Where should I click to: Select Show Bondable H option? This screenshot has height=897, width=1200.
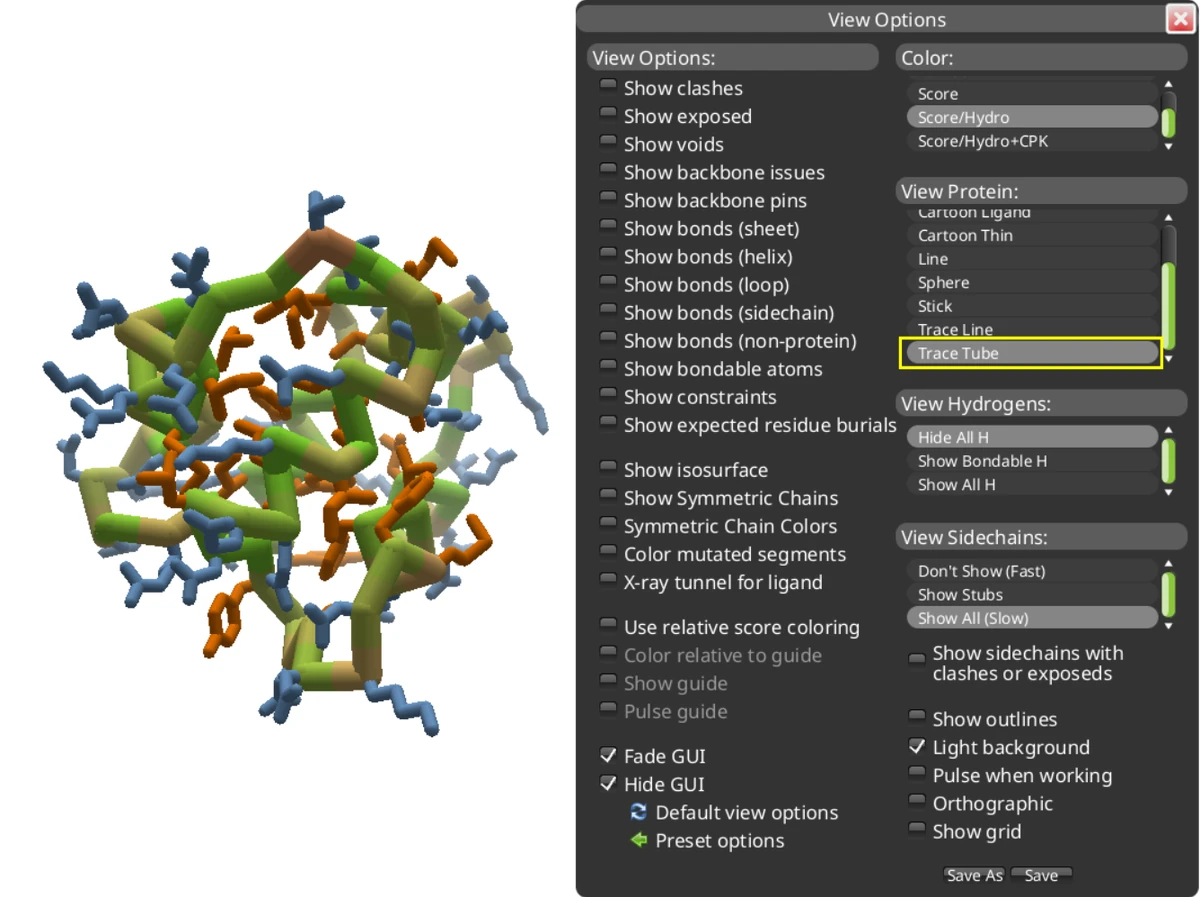pyautogui.click(x=981, y=461)
